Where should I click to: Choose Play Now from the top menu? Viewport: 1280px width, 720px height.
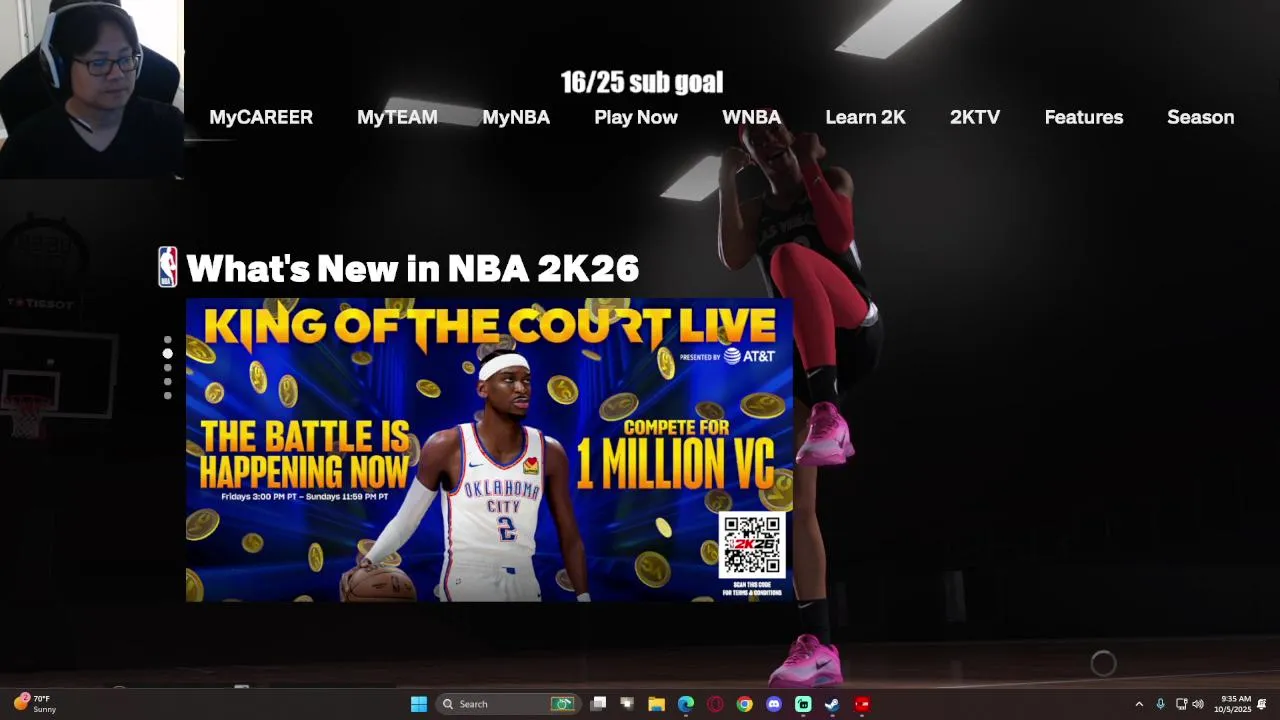click(636, 117)
